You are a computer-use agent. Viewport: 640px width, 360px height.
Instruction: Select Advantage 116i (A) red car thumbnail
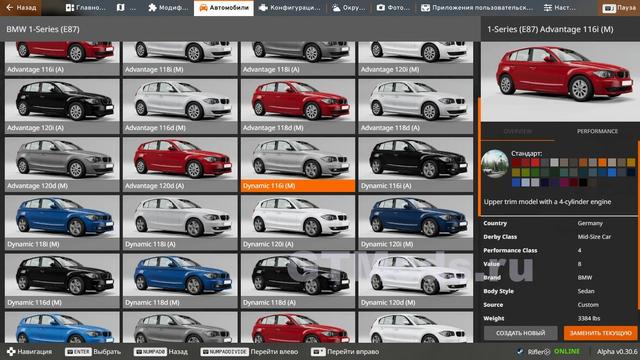(62, 59)
